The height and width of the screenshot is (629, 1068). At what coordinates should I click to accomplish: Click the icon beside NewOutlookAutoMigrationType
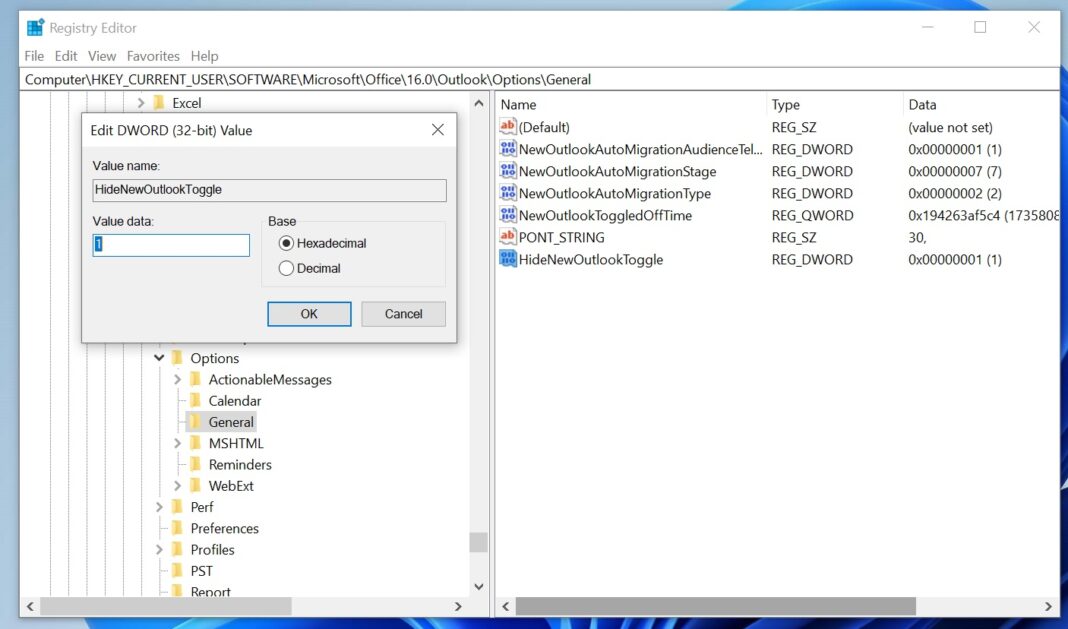(x=506, y=193)
